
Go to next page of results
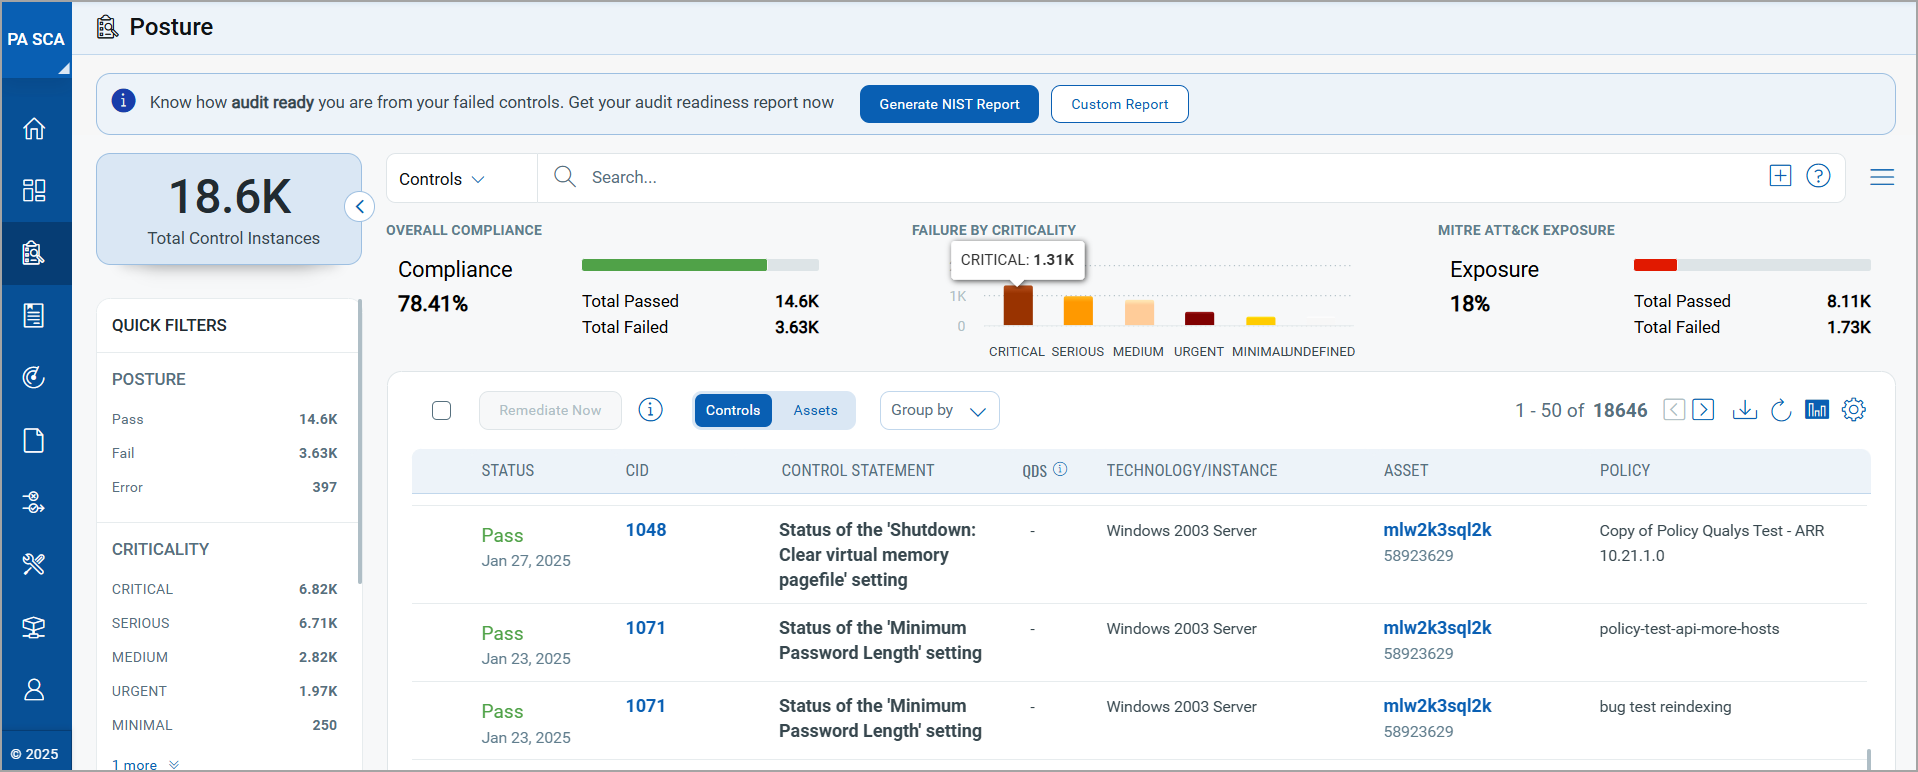pyautogui.click(x=1703, y=410)
